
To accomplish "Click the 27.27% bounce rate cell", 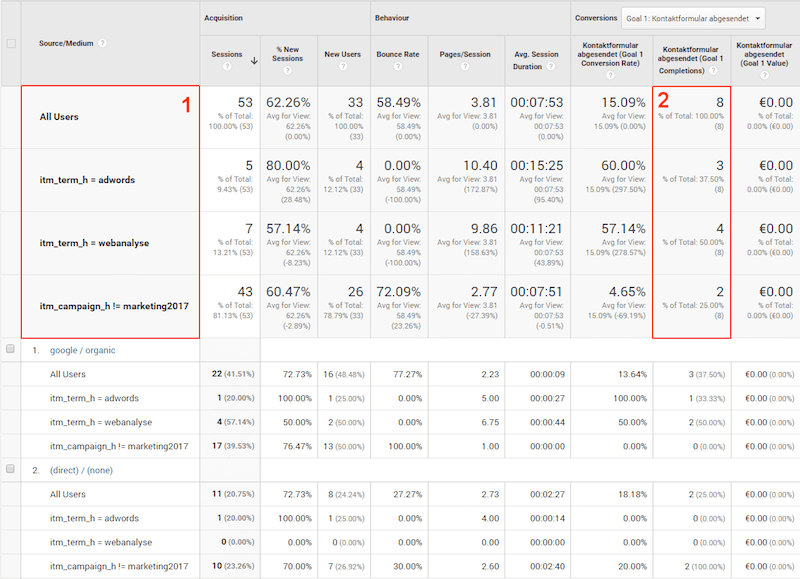I will click(408, 494).
